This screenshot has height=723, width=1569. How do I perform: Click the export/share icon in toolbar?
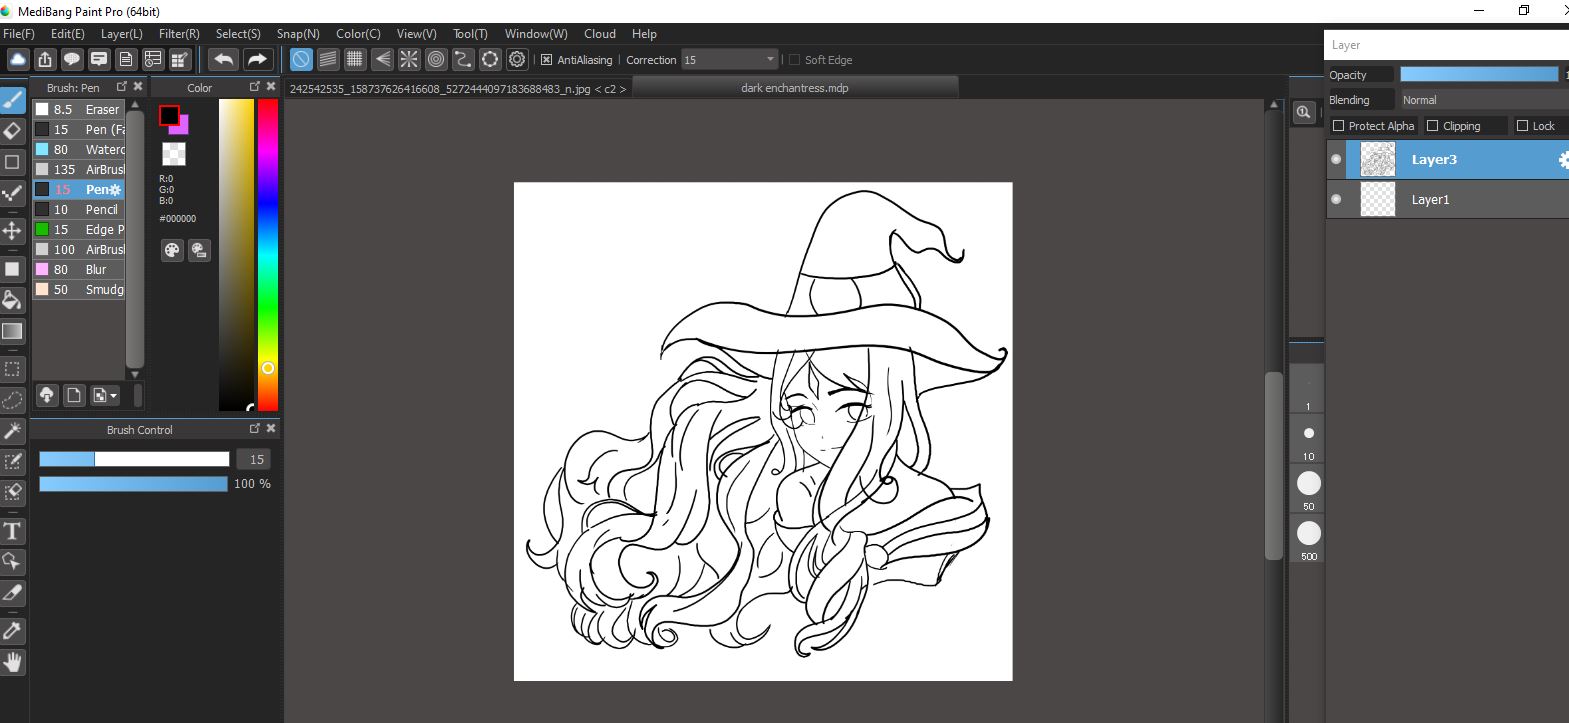[x=44, y=59]
